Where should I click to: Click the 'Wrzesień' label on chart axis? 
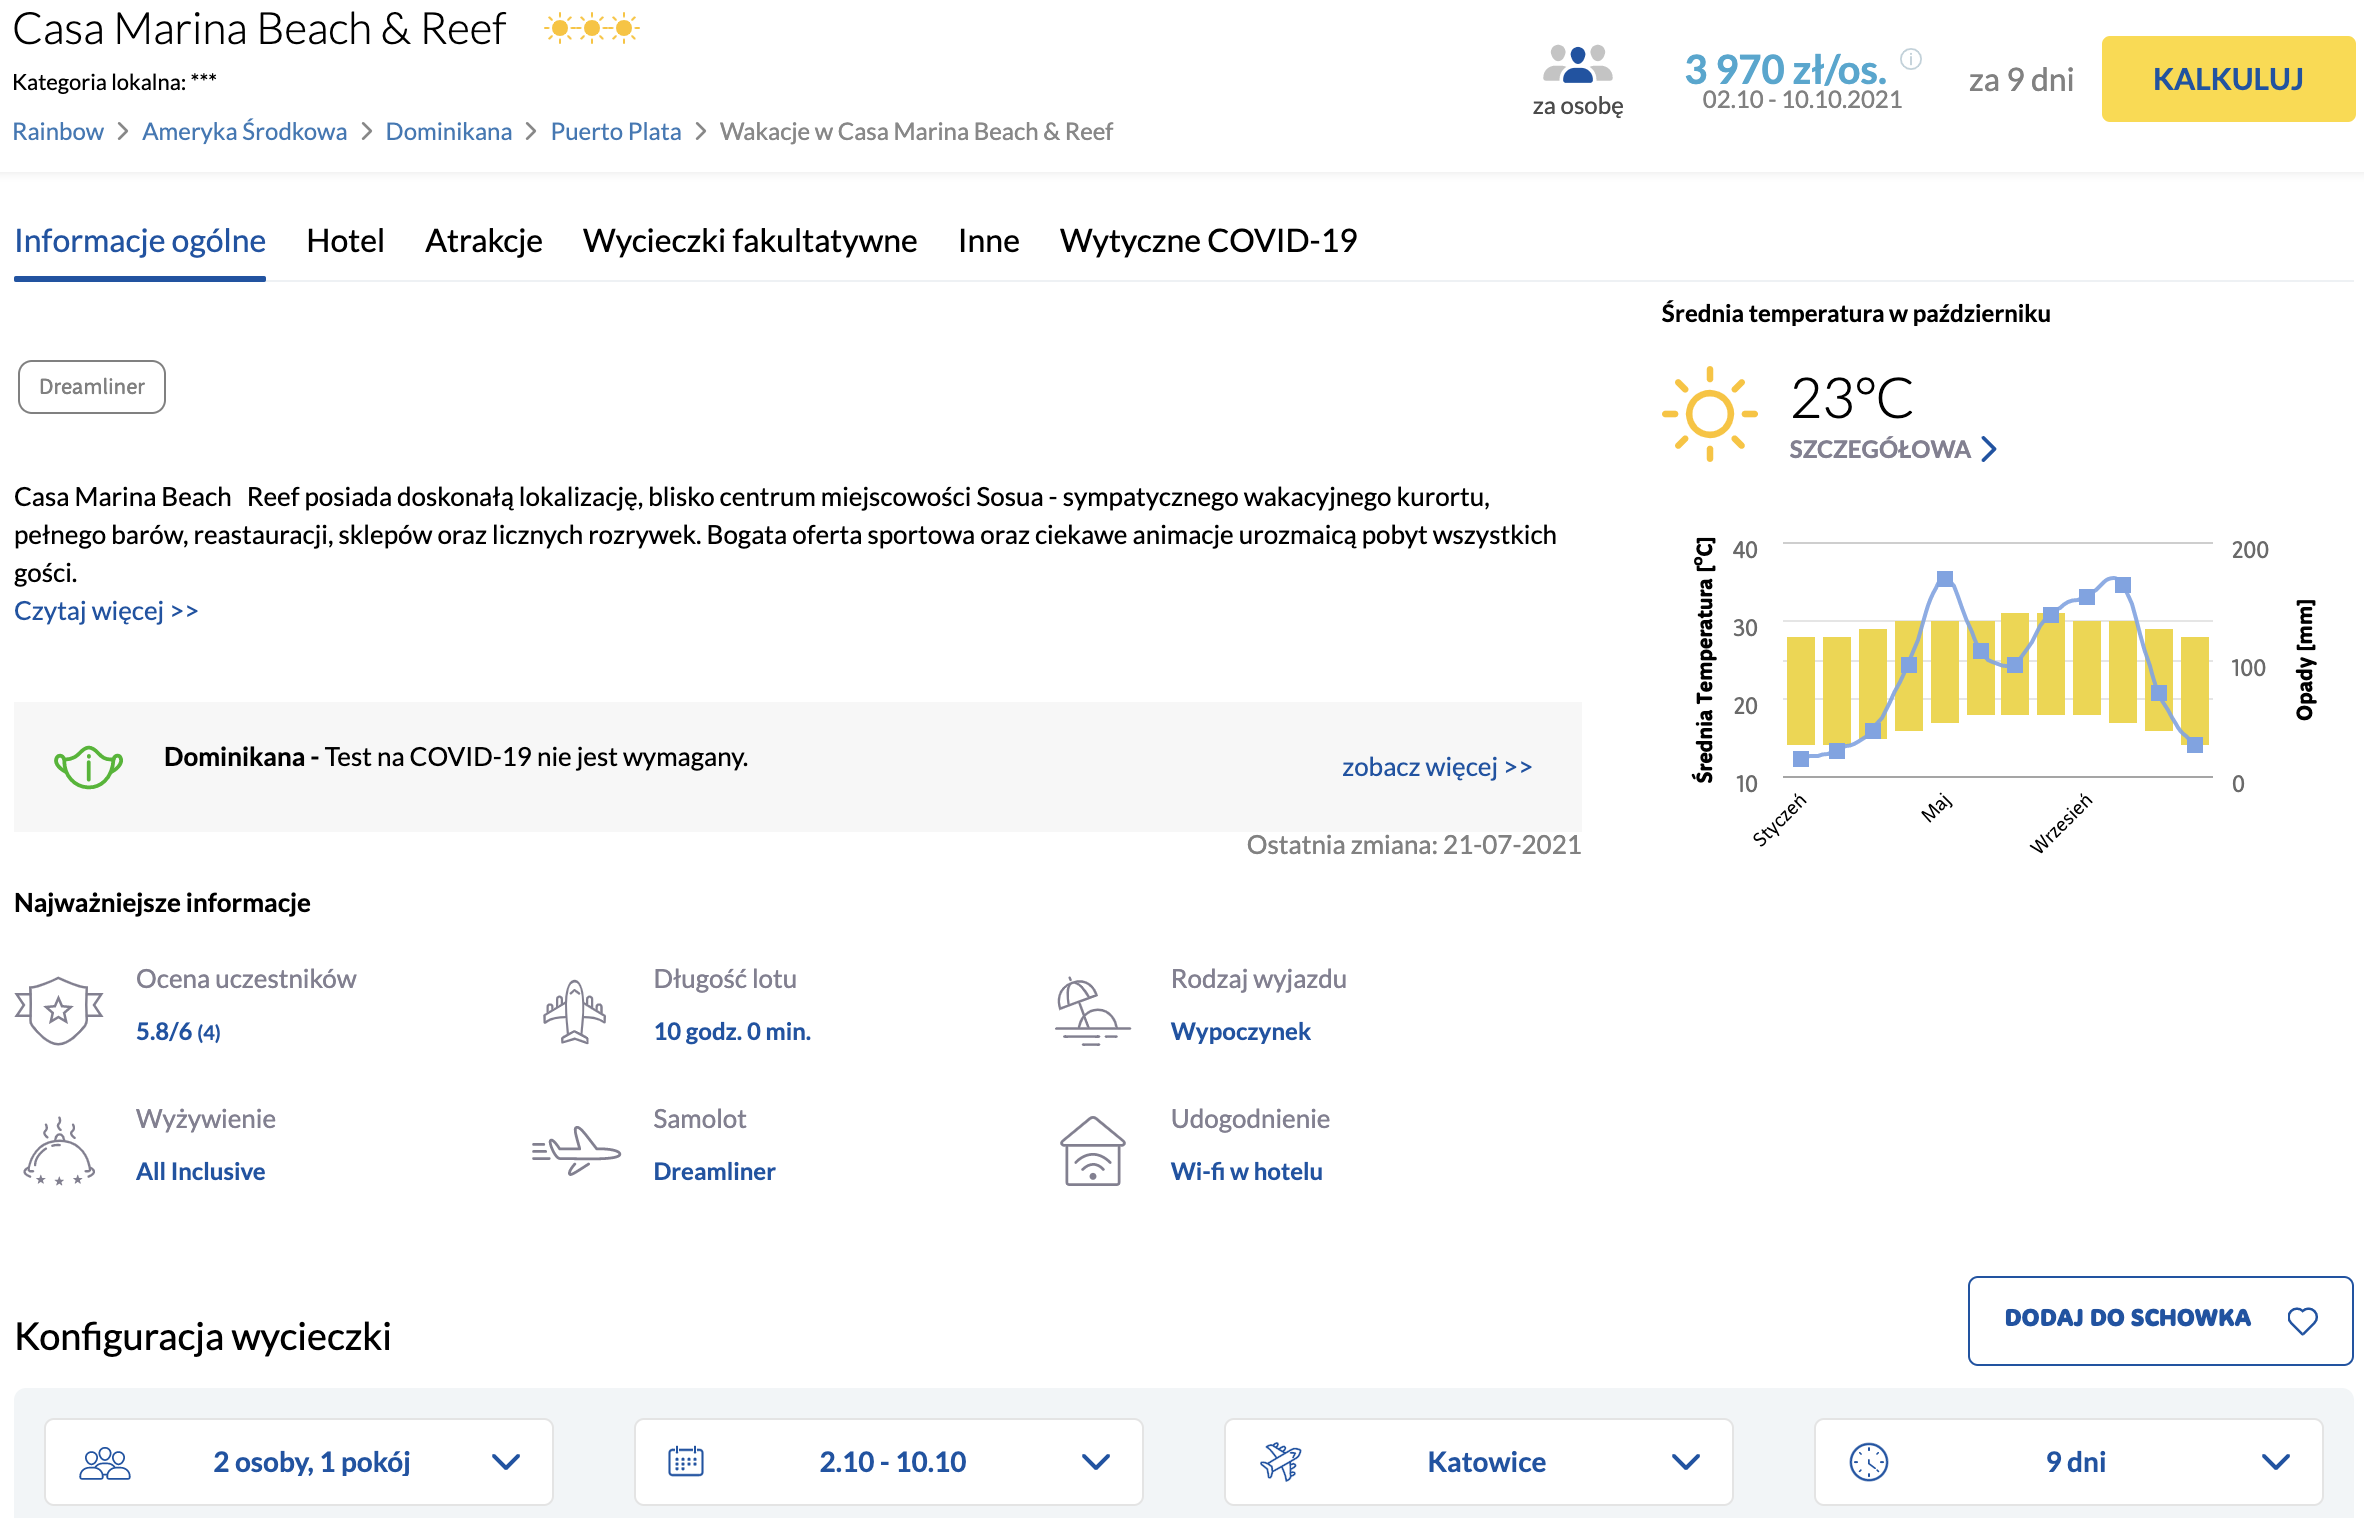(2060, 823)
